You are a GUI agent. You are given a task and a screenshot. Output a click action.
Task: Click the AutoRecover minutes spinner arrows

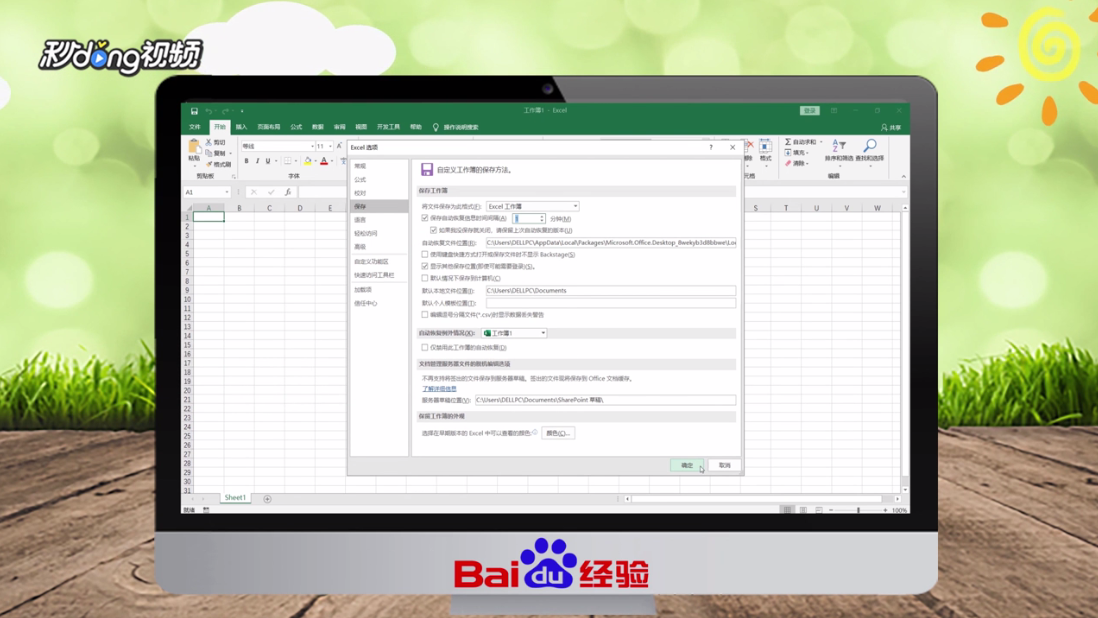coord(541,218)
